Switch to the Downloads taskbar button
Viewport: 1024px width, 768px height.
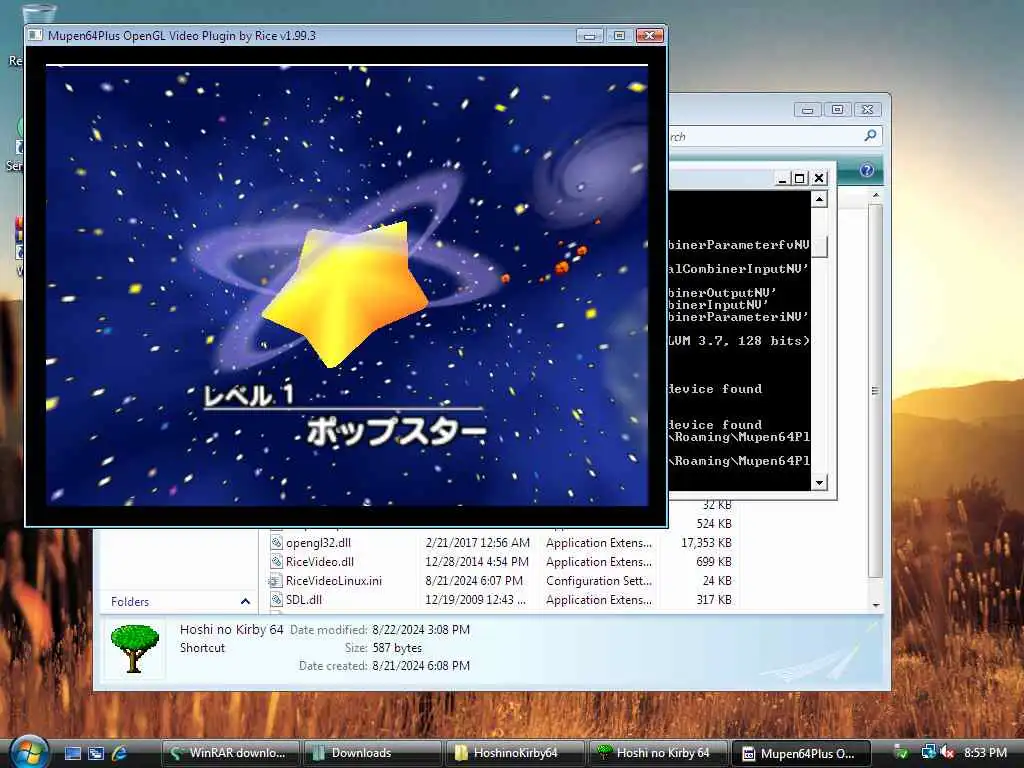coord(372,753)
